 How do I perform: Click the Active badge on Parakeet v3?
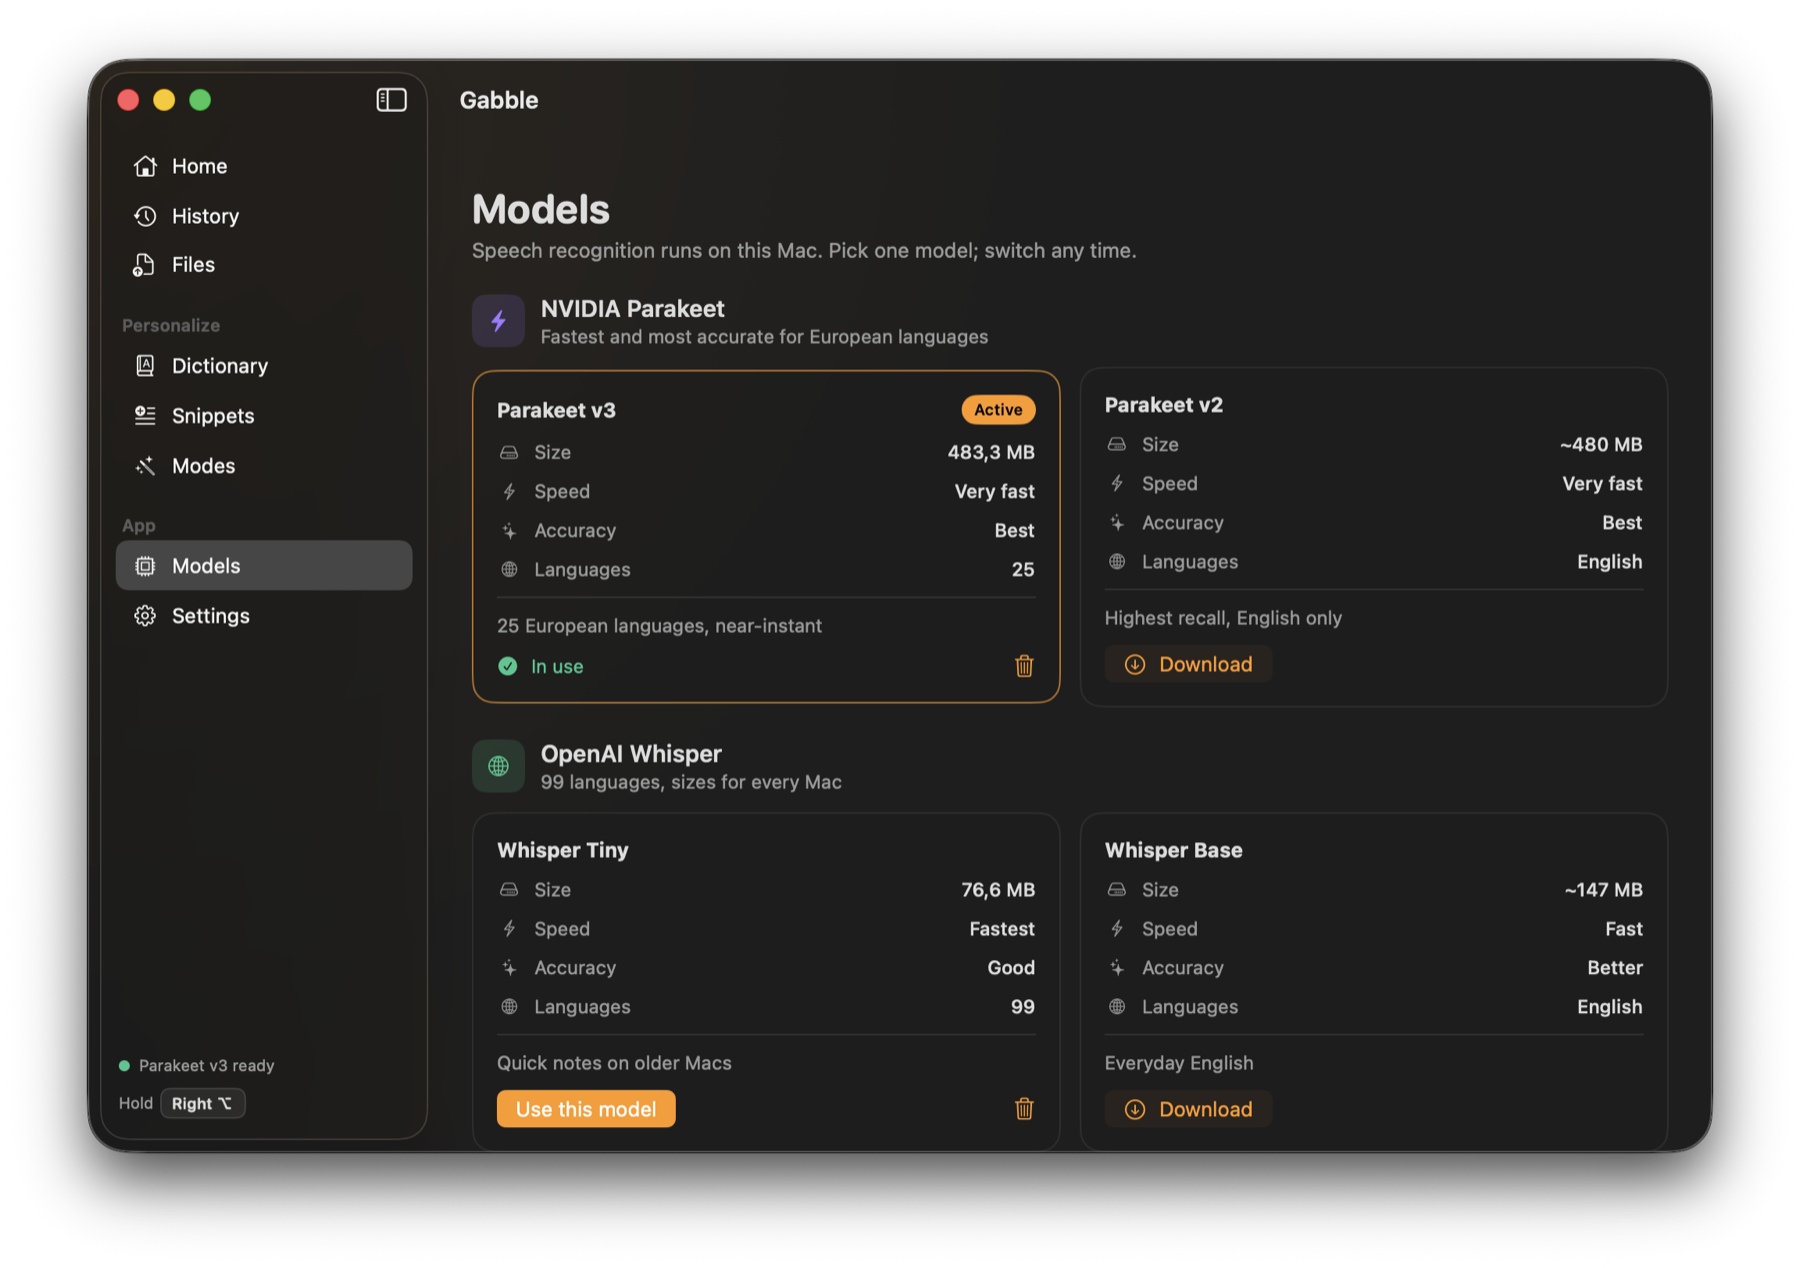(998, 410)
